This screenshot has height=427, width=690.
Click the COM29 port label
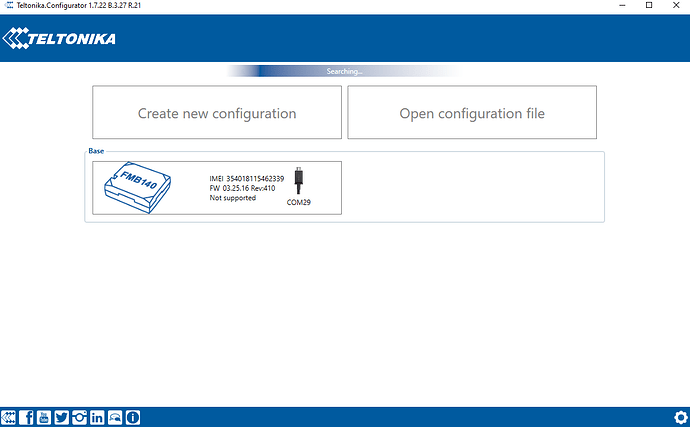(x=299, y=202)
